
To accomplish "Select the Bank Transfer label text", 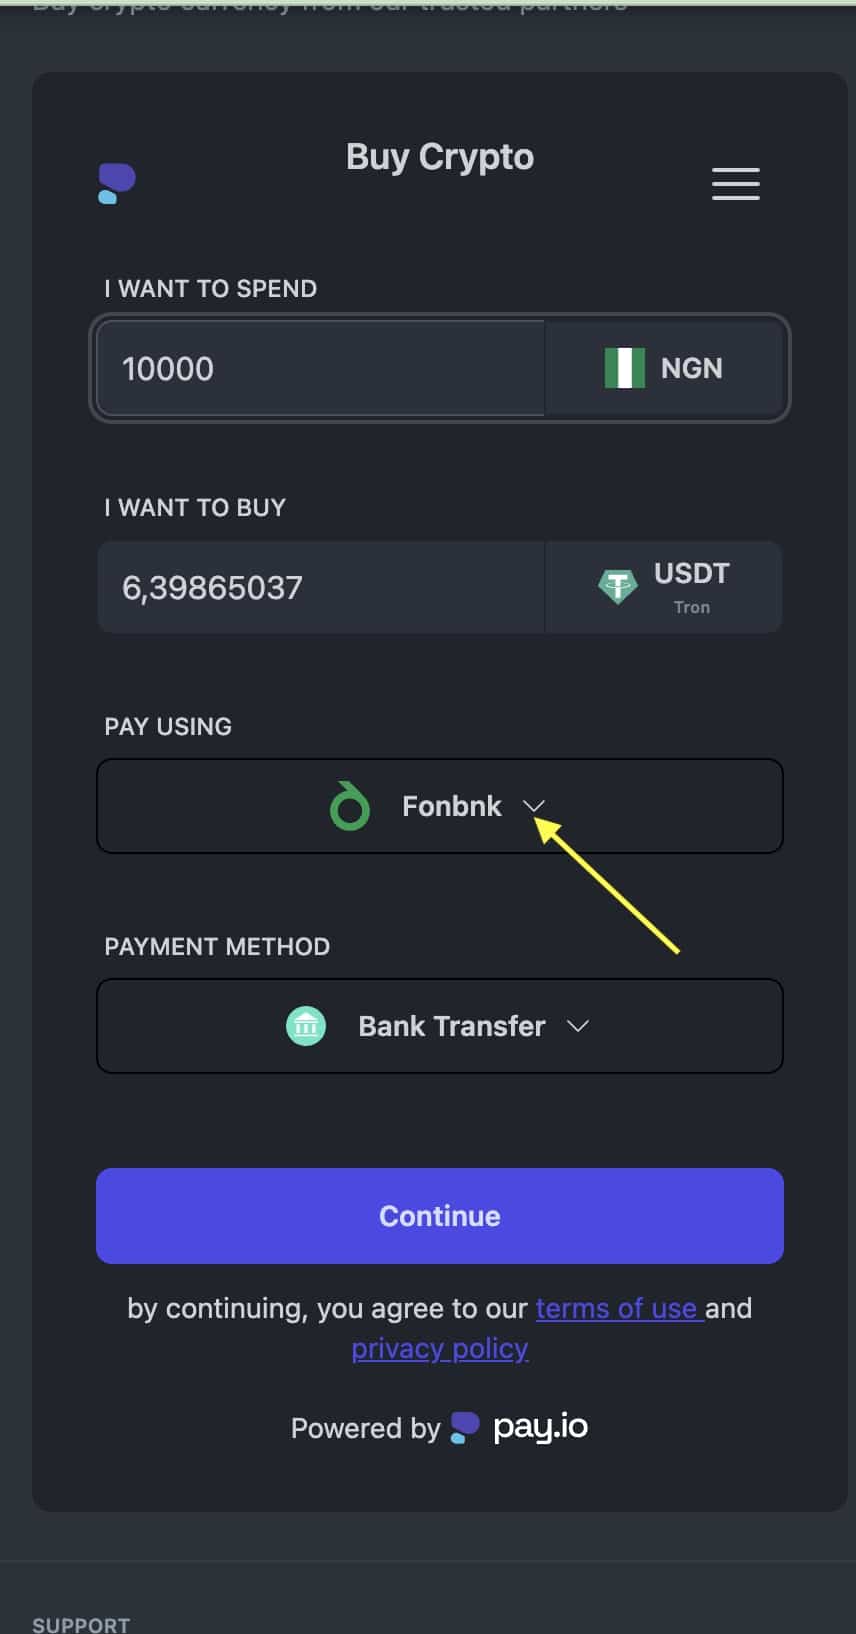I will tap(452, 1026).
